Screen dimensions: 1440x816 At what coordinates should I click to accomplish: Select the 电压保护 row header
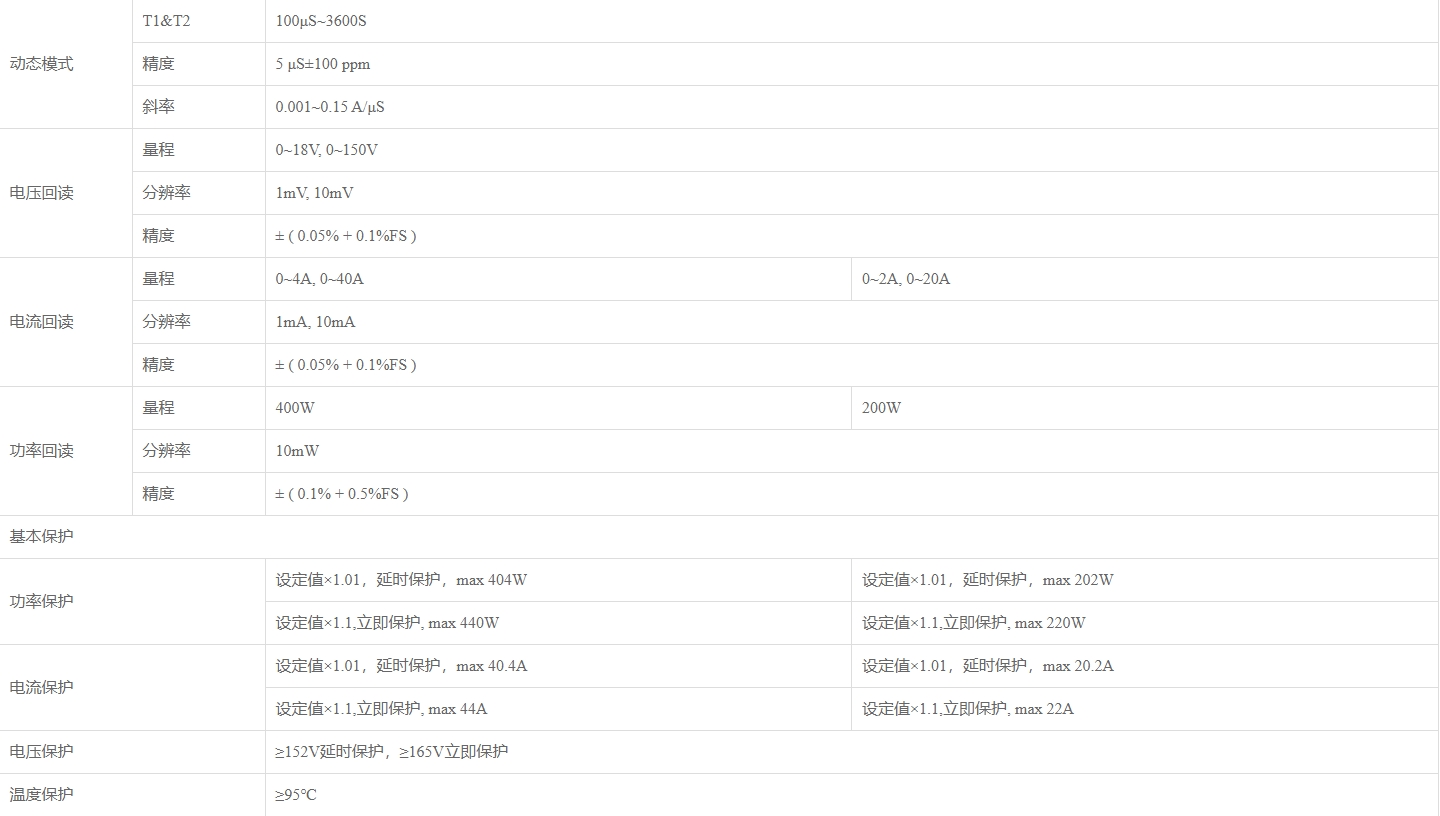[132, 752]
